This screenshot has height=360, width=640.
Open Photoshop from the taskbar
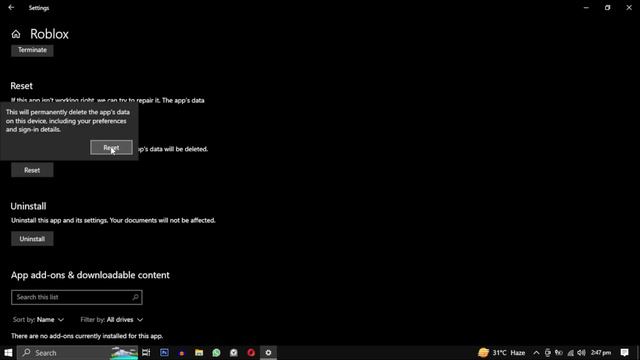(x=164, y=353)
